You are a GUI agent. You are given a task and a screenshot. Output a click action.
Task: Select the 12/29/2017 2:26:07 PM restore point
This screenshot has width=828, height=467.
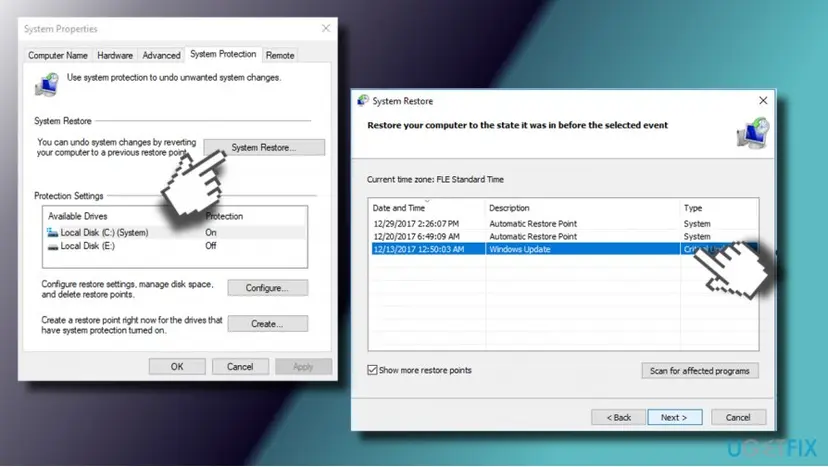click(563, 224)
